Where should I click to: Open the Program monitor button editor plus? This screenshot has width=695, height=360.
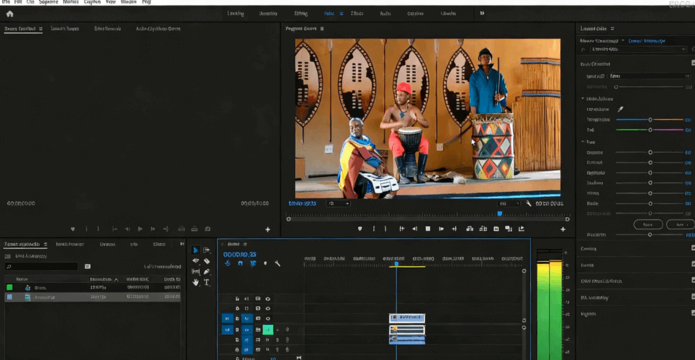pos(563,229)
